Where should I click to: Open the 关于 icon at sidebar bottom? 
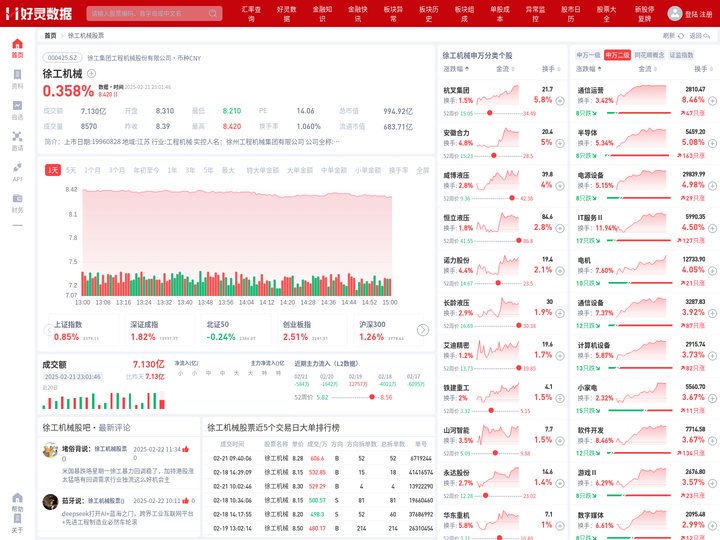click(17, 519)
